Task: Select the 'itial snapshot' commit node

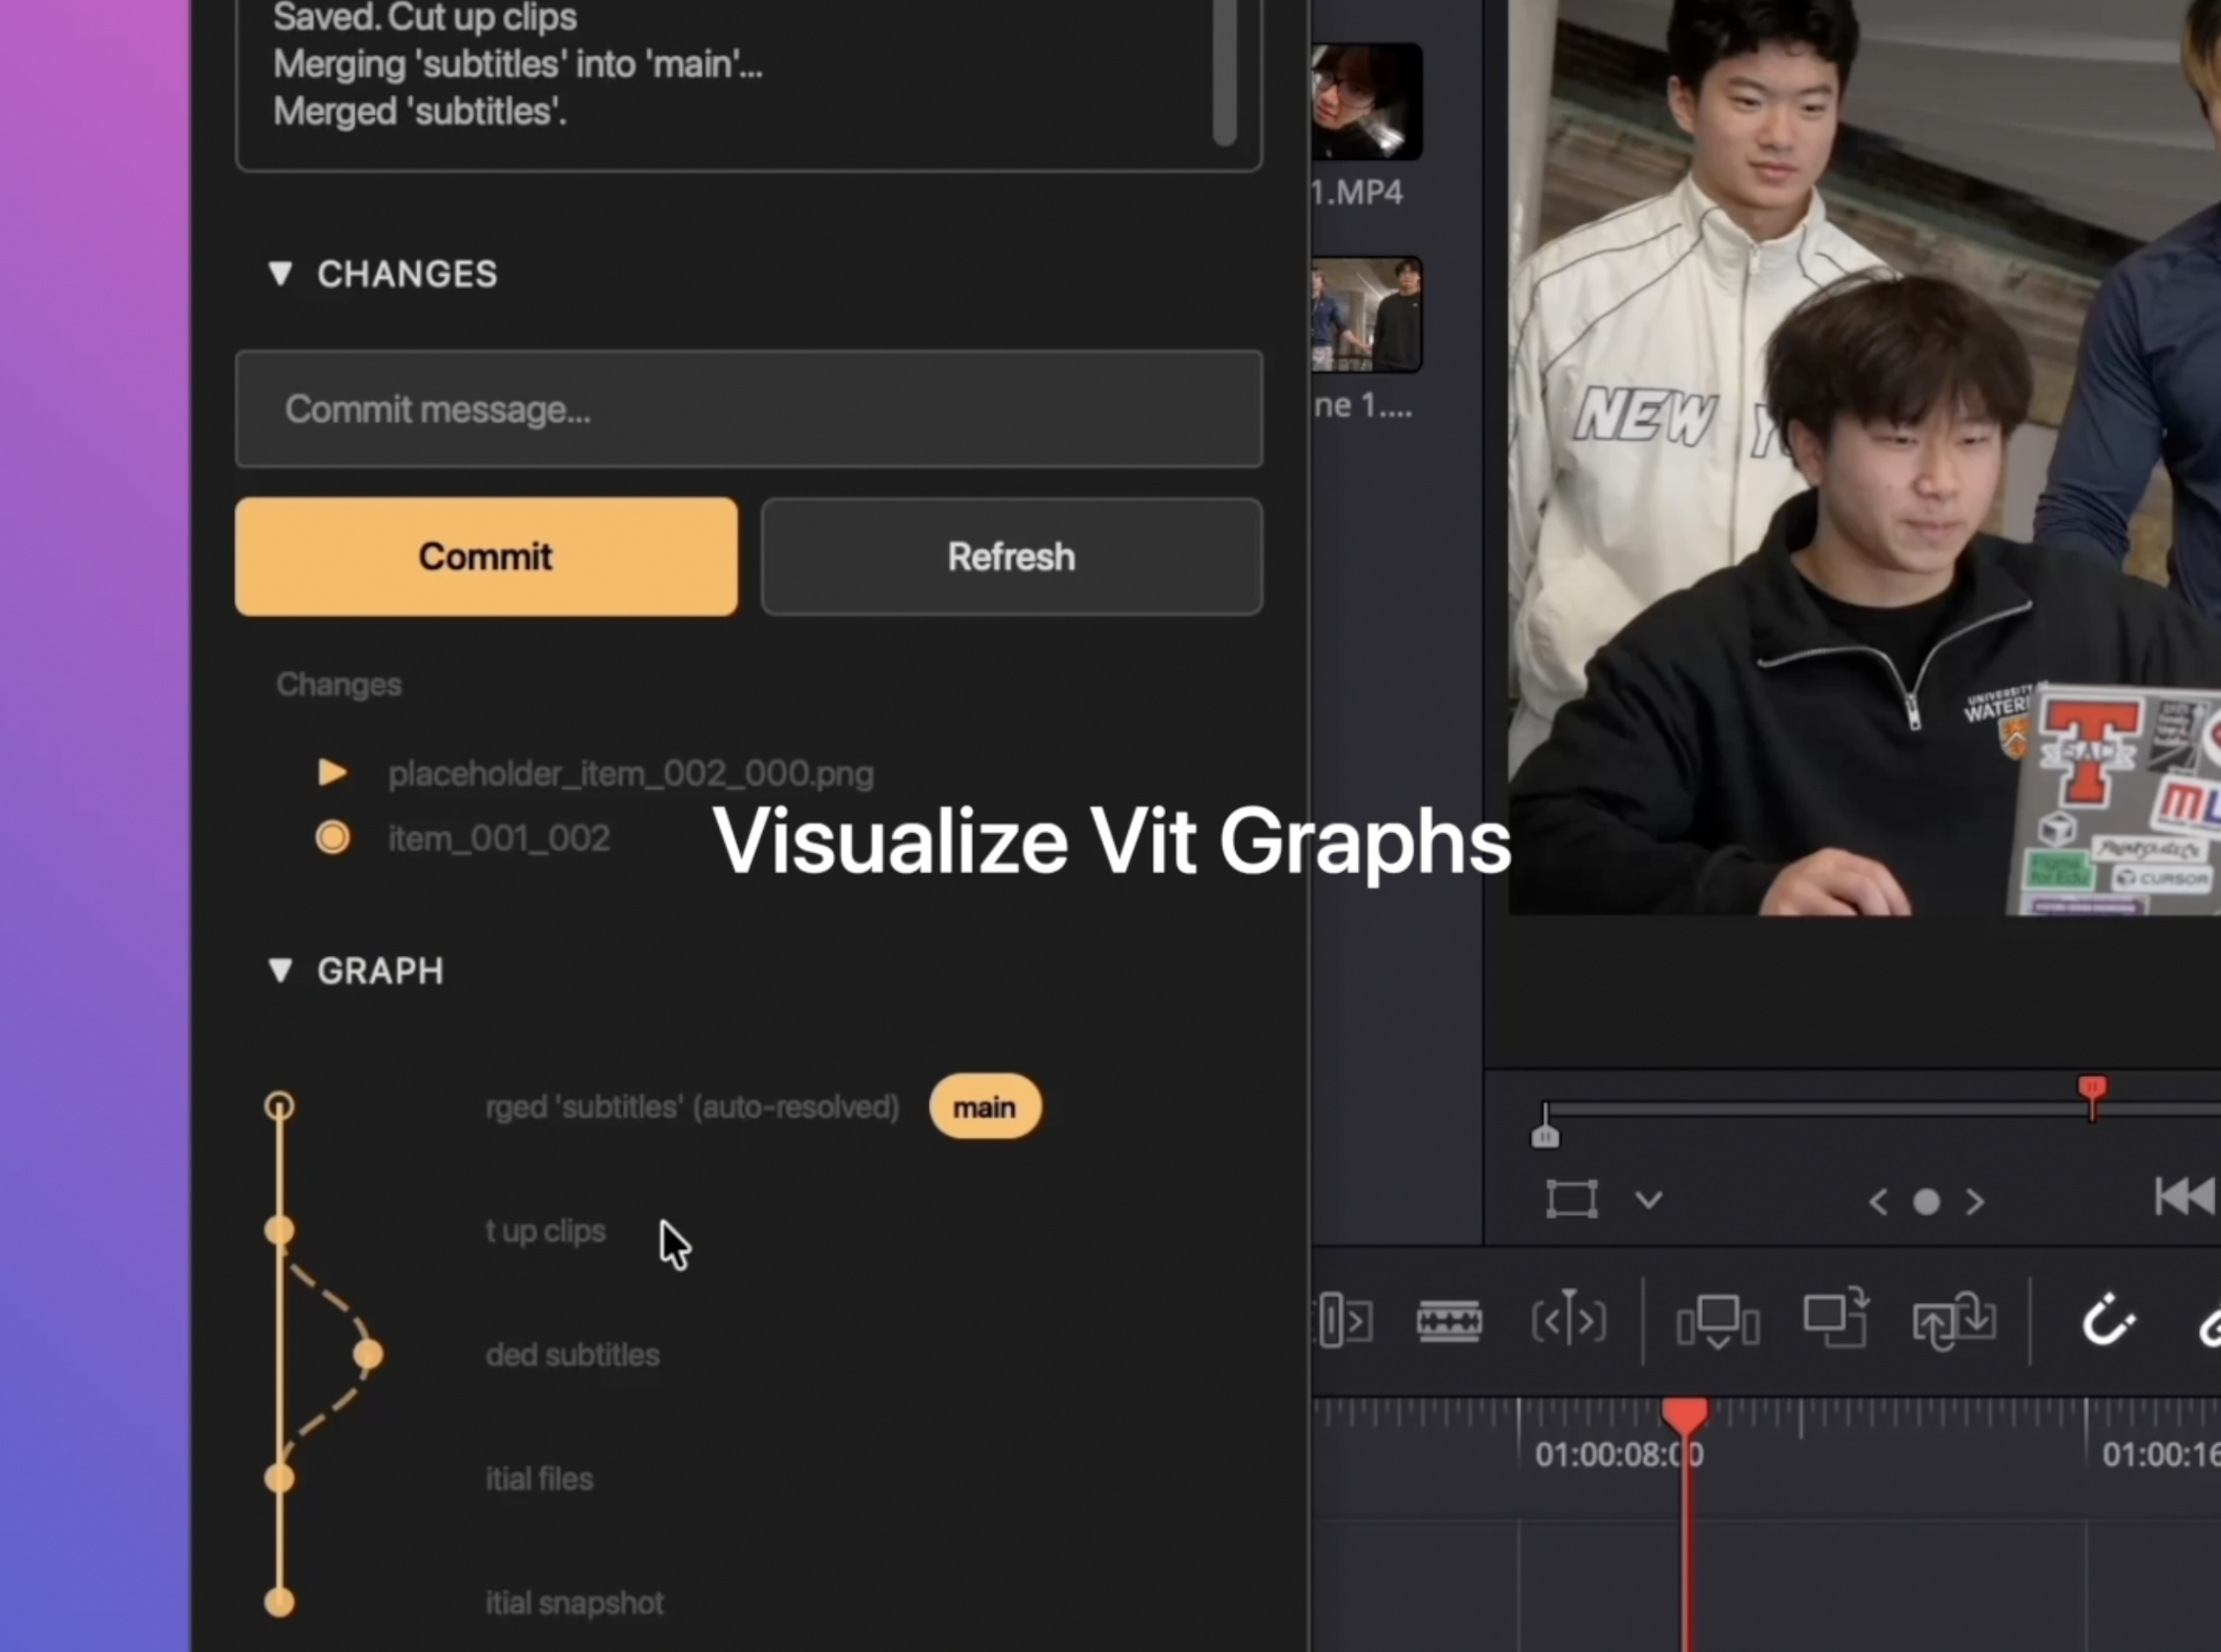Action: point(280,1603)
